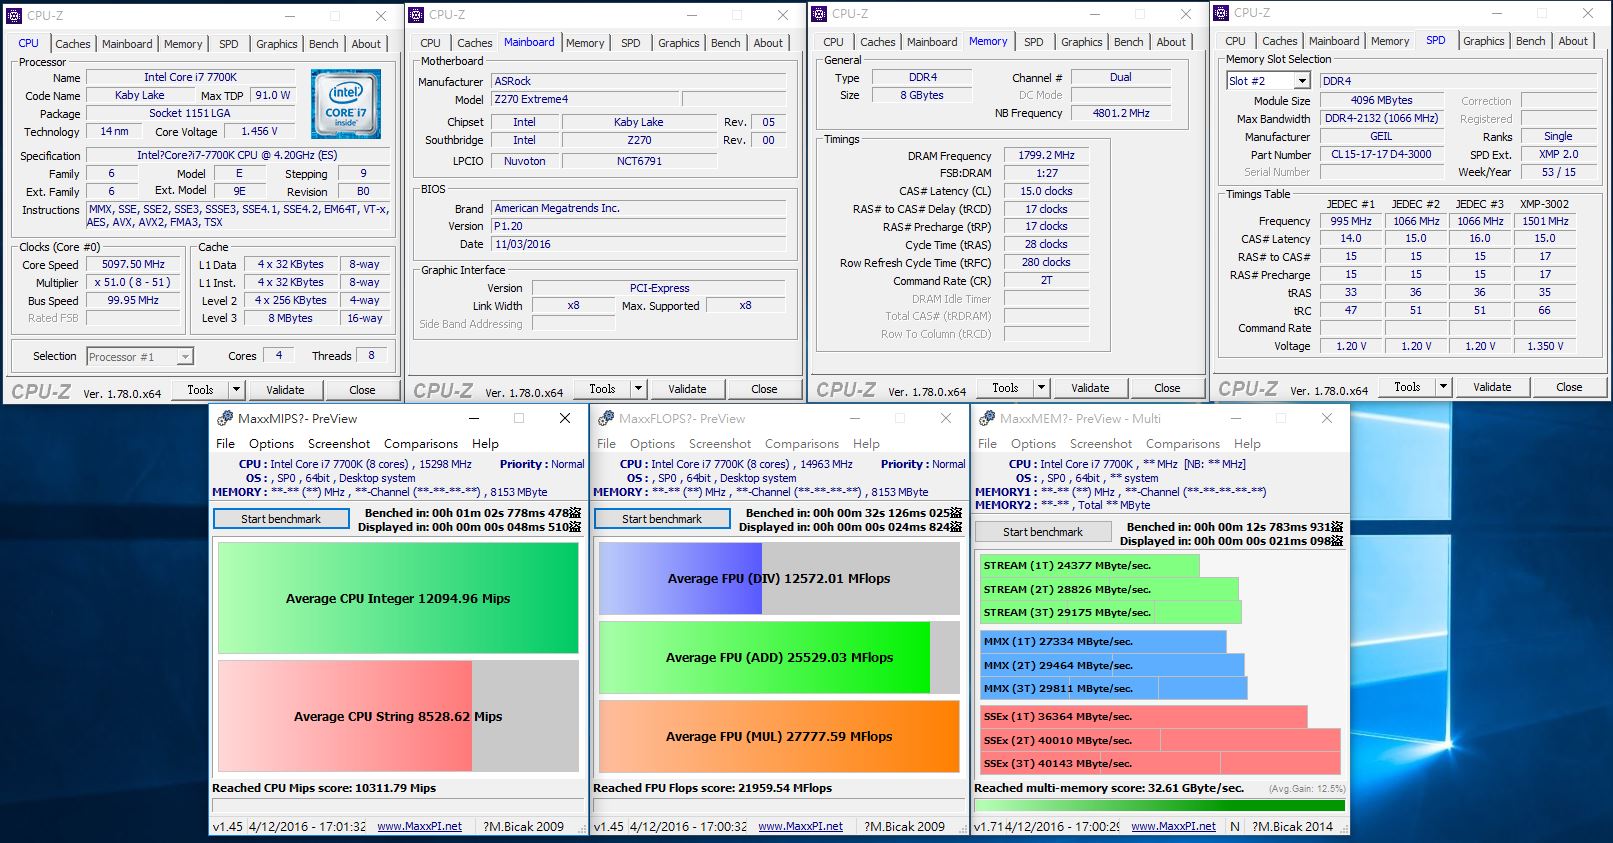Click the MaxxMEM window title icon
Screen dimensions: 1613x843
coord(987,418)
